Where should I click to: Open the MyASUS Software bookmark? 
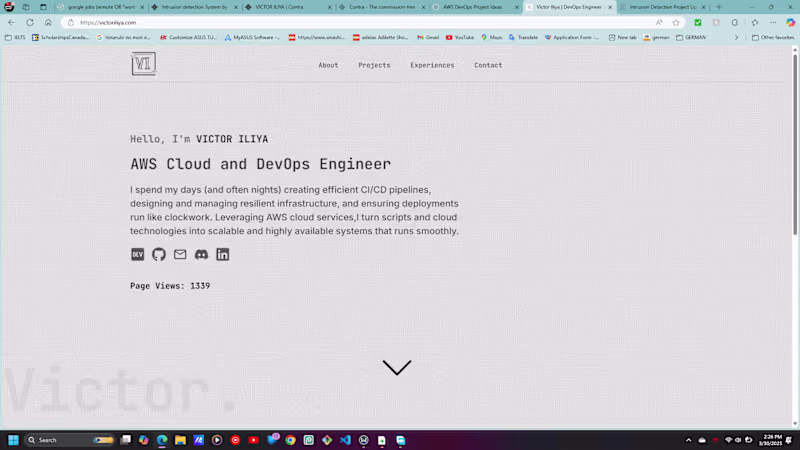click(x=253, y=37)
